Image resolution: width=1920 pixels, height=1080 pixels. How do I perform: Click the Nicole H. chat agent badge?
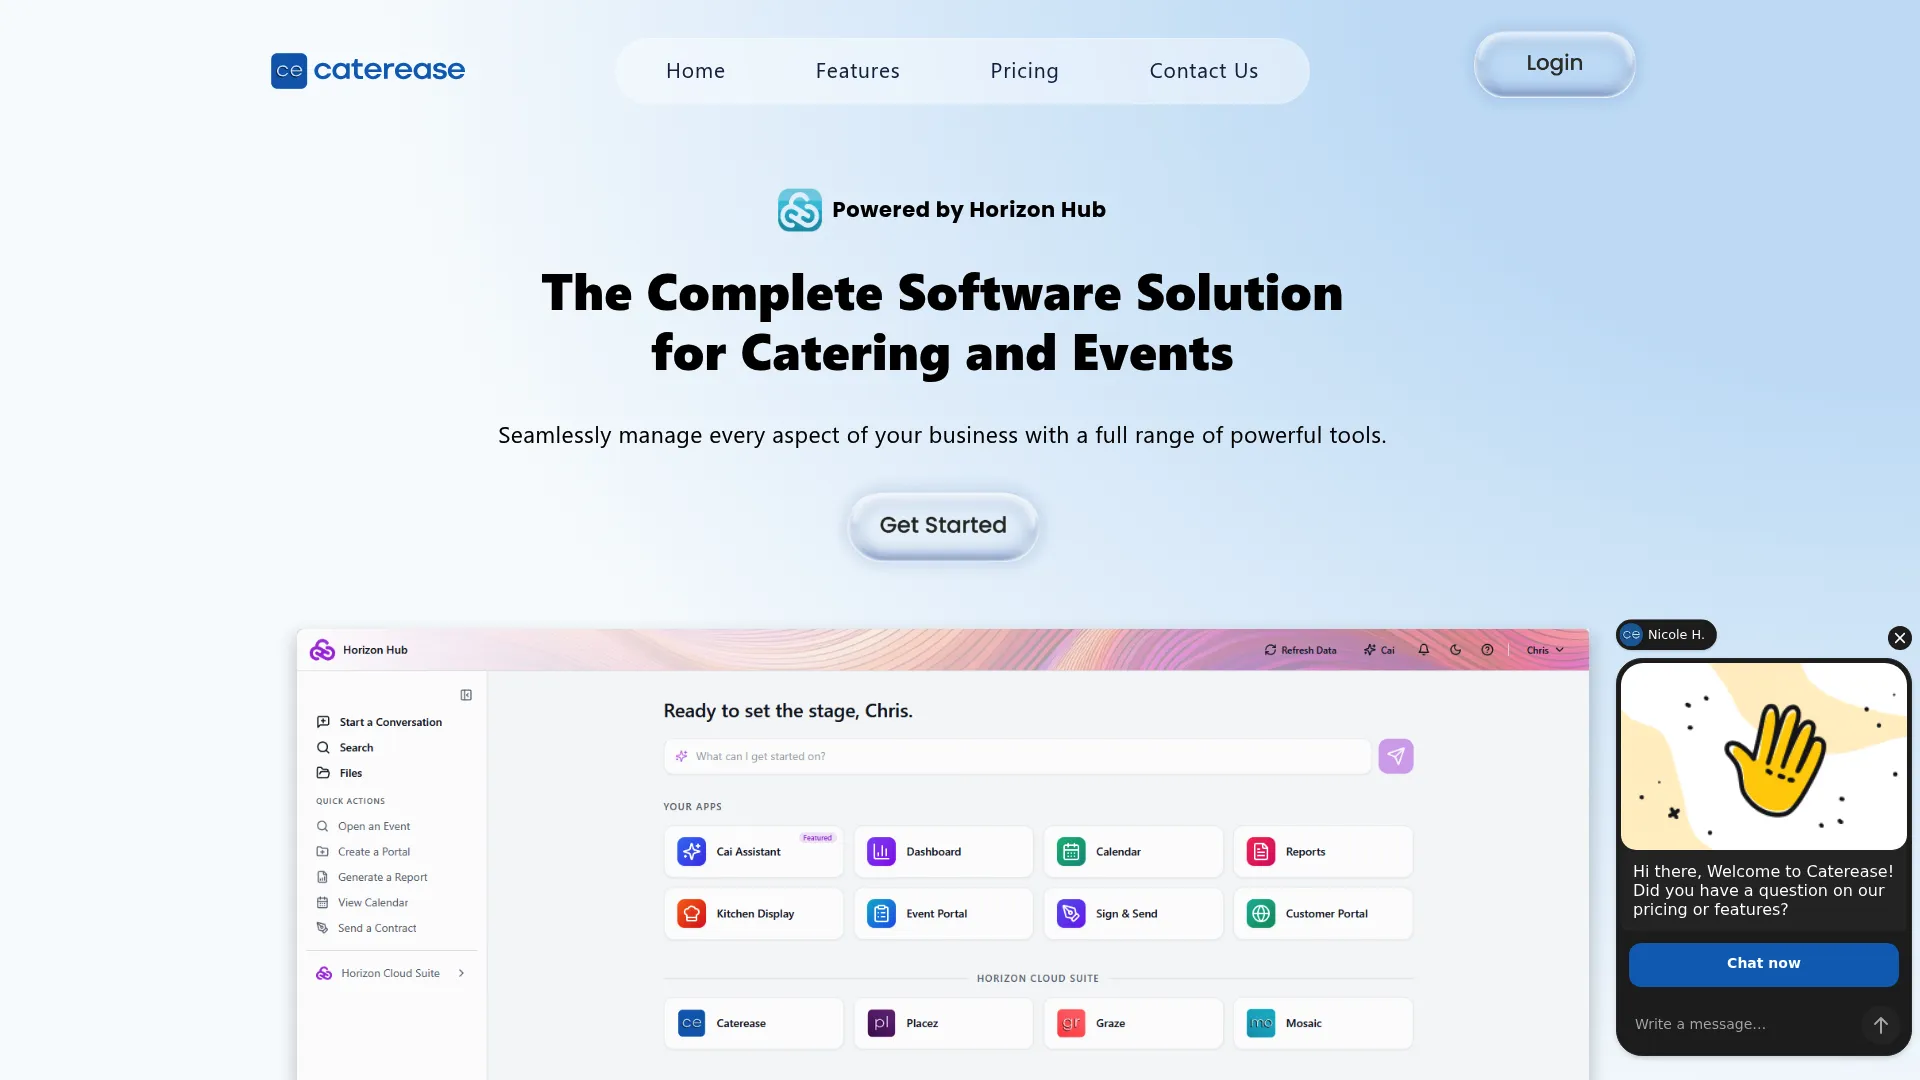coord(1666,635)
